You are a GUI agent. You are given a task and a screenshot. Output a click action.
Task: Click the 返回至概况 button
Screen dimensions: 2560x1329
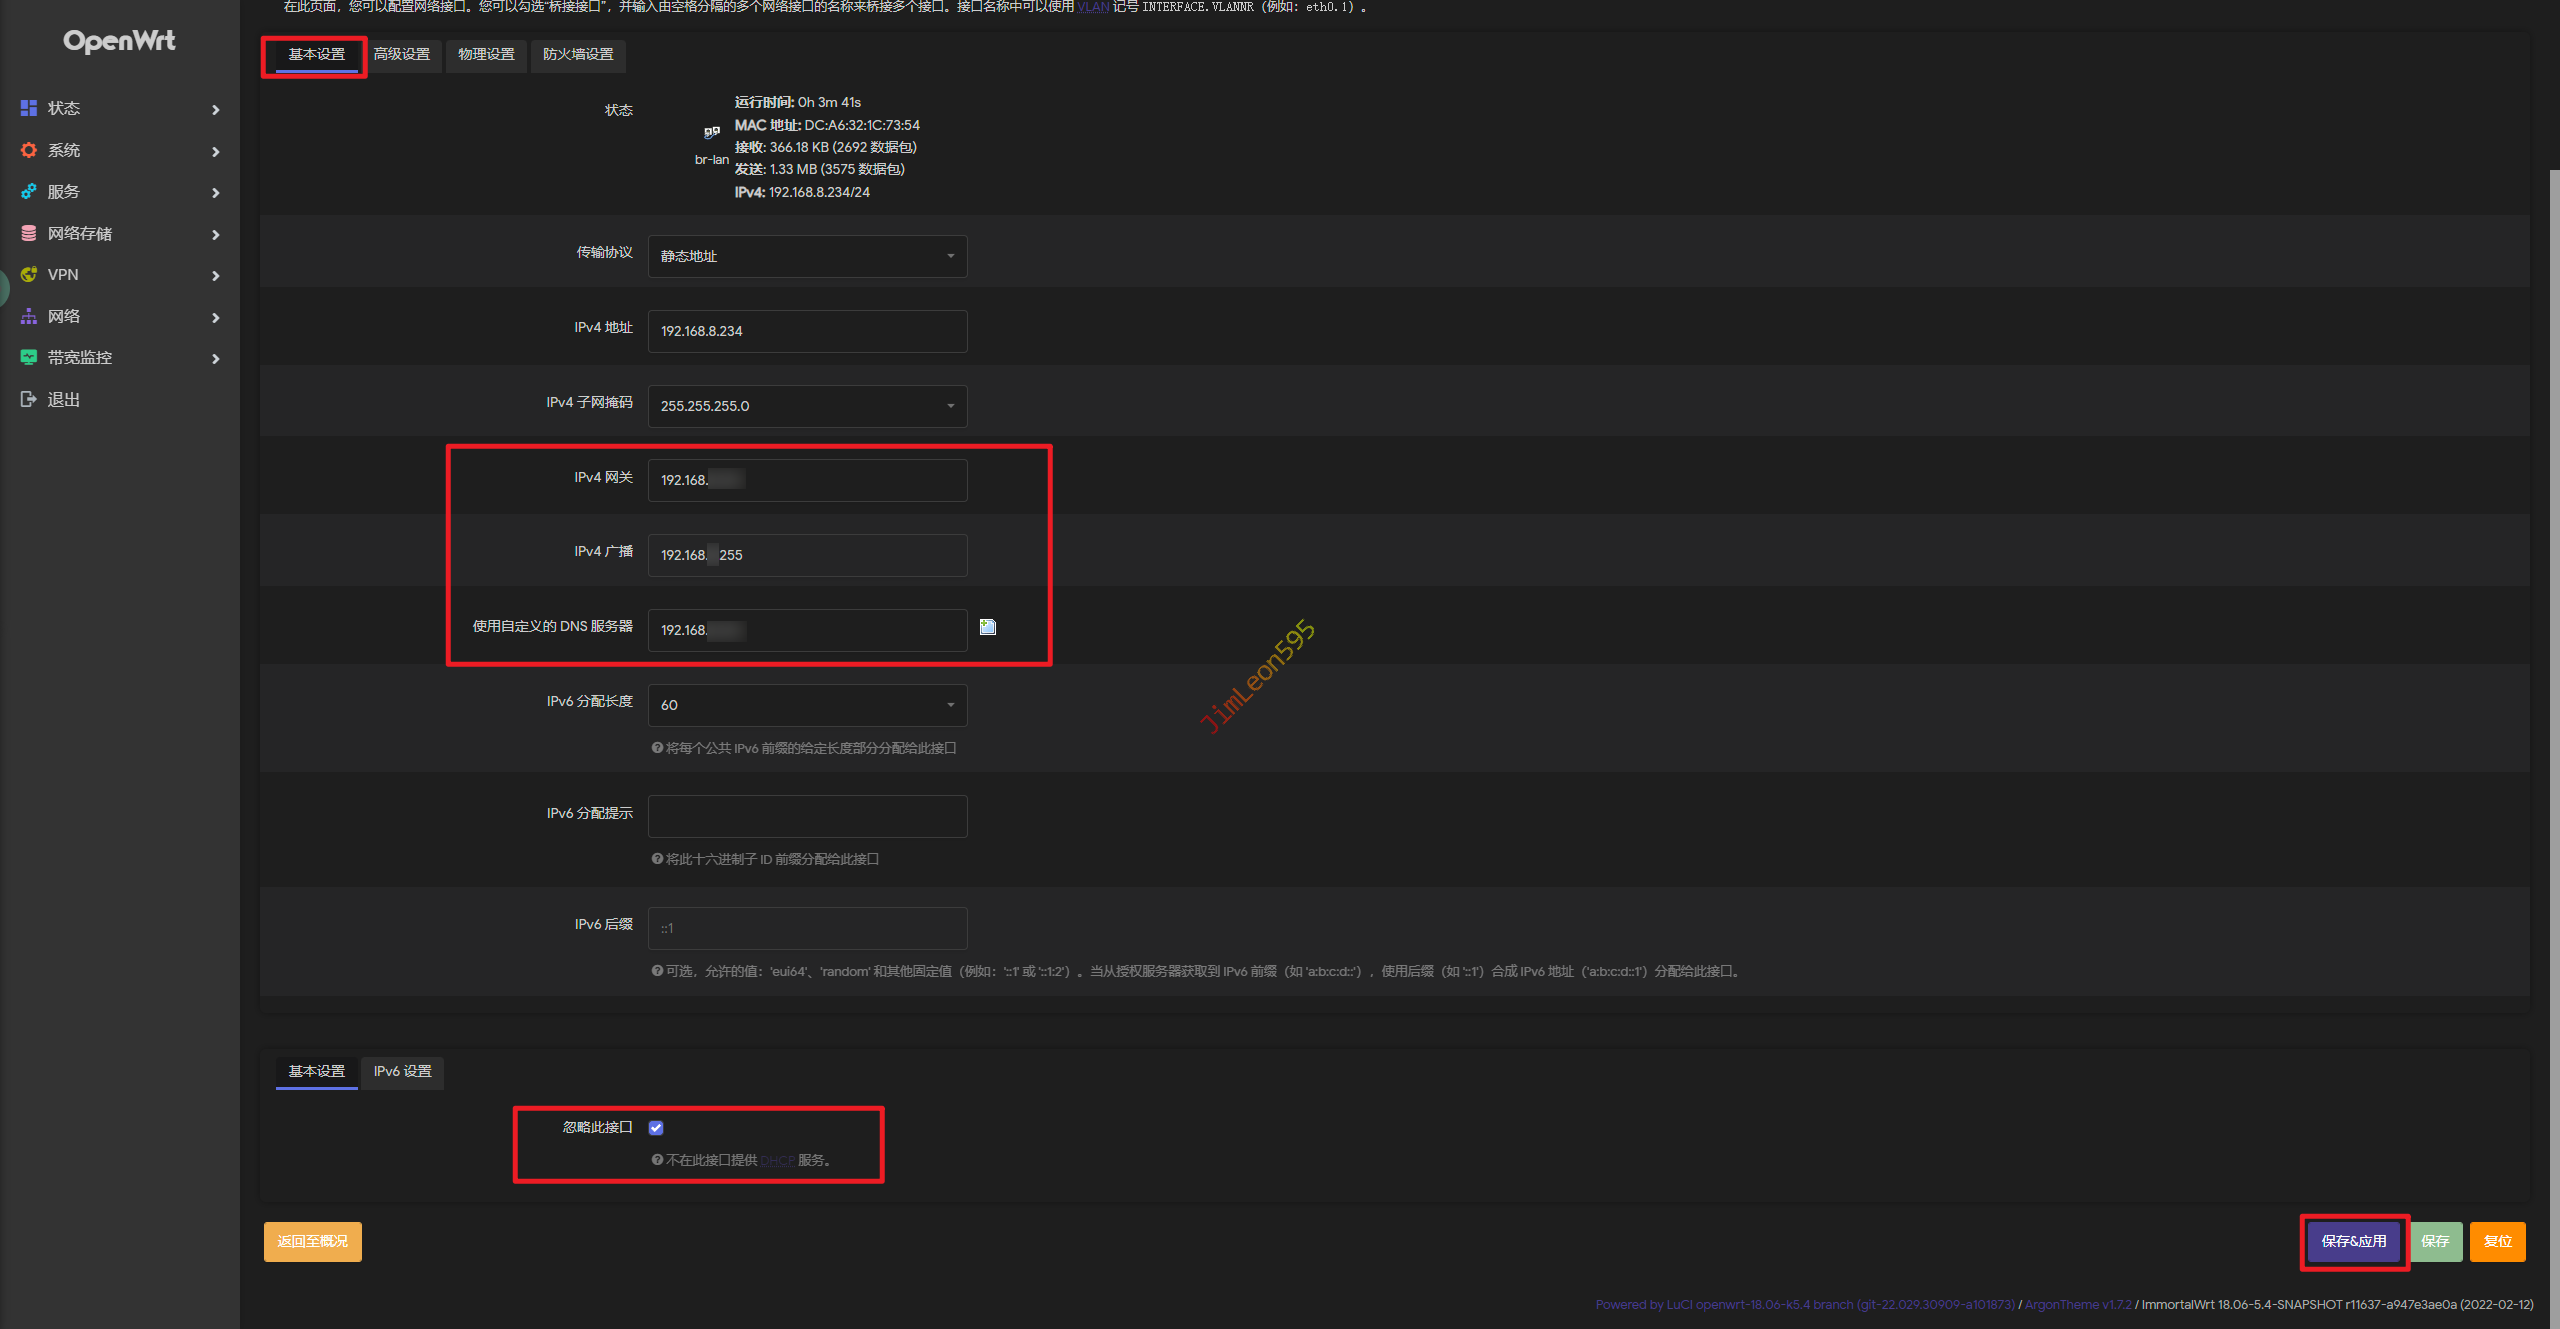[x=313, y=1241]
